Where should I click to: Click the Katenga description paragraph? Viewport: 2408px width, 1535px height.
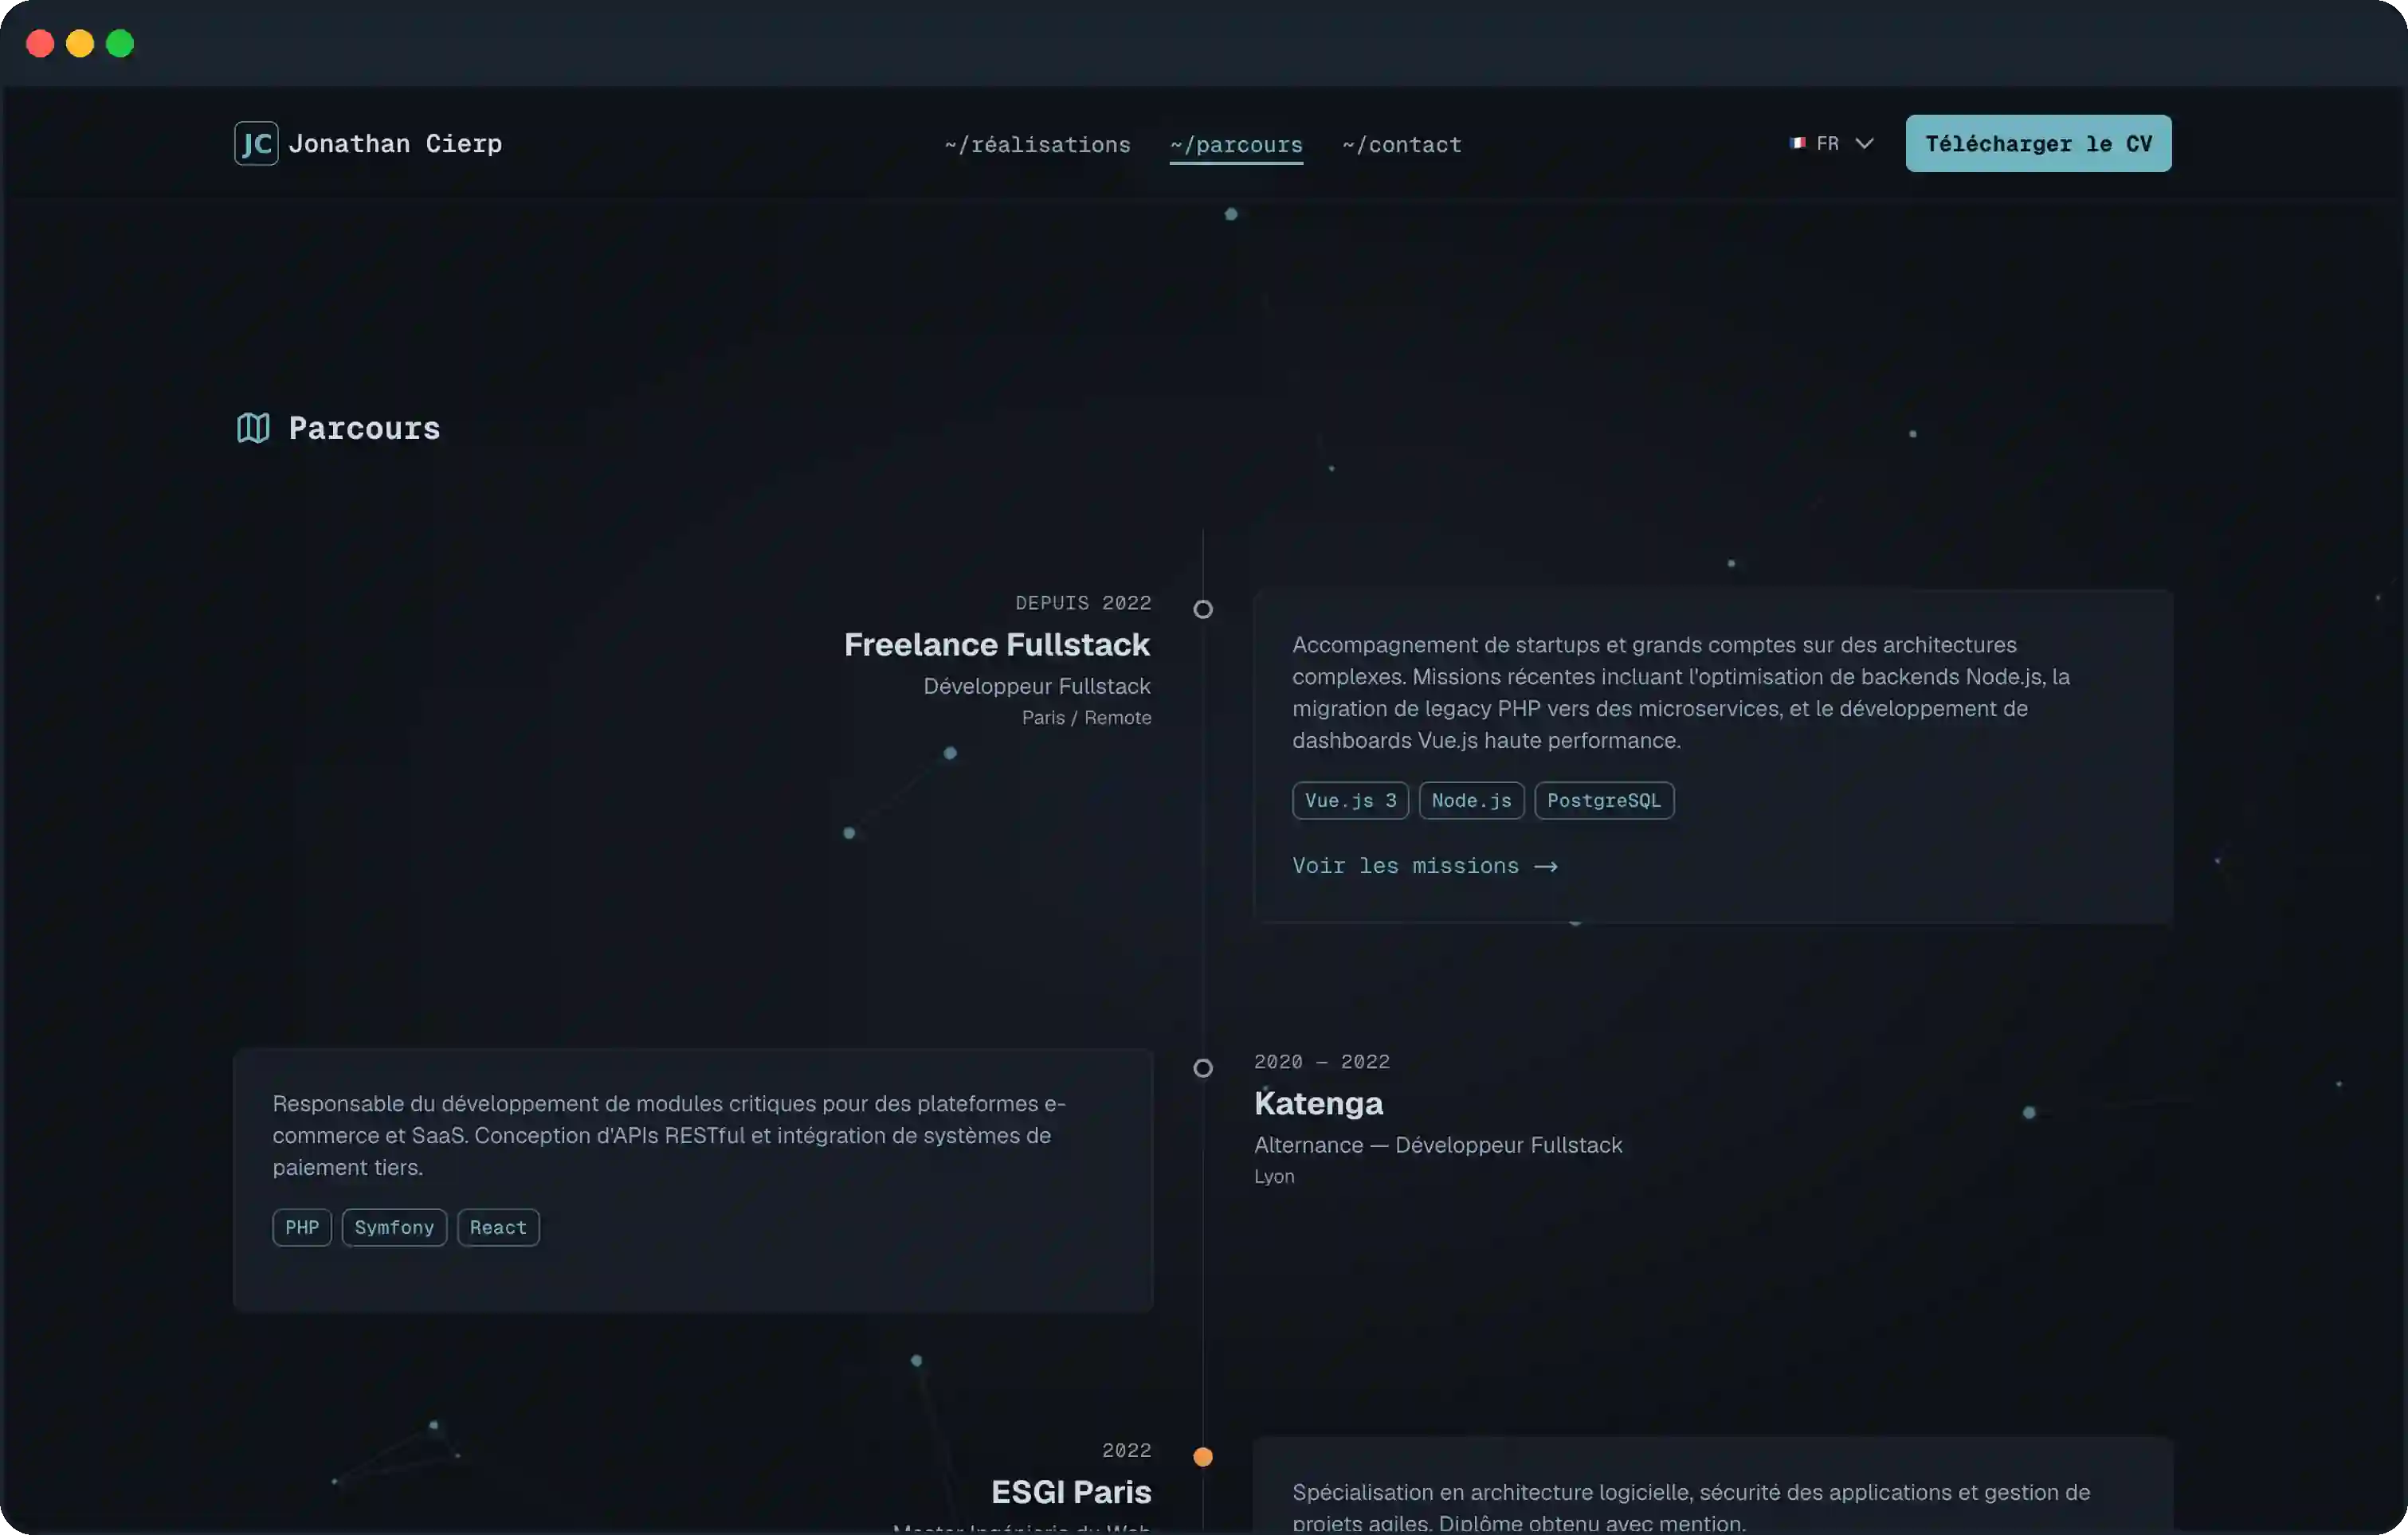[669, 1136]
